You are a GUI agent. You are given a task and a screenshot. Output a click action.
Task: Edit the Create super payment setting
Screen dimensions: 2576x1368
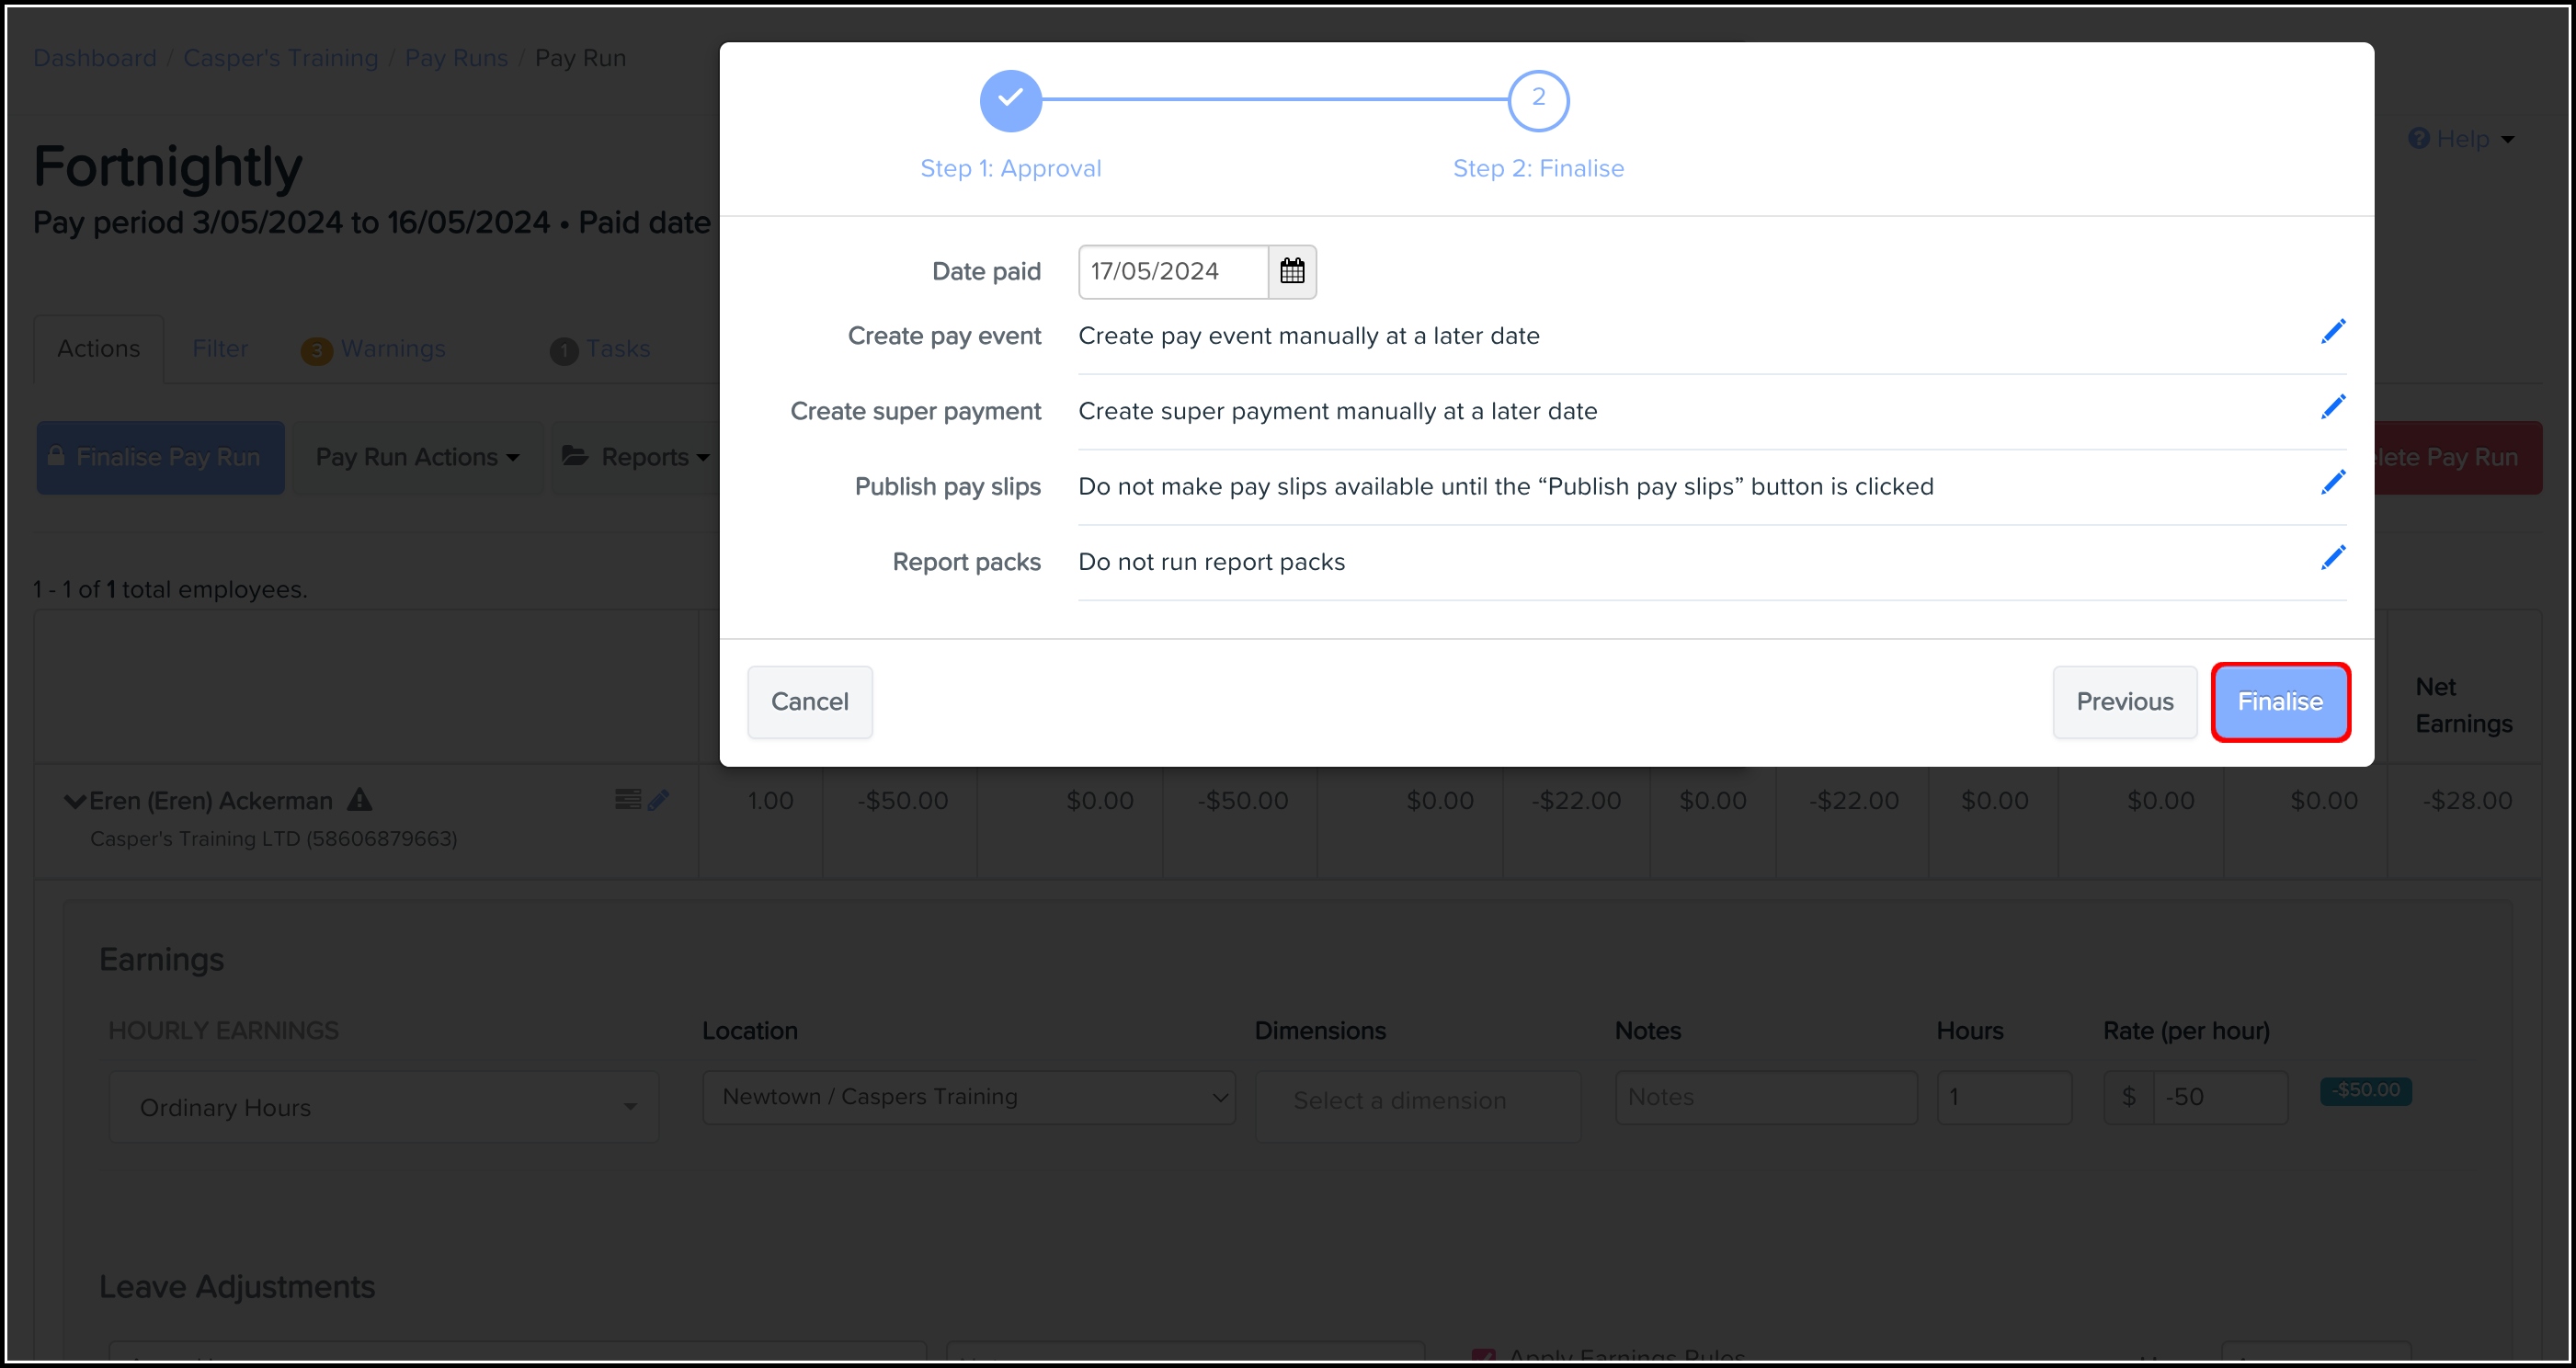[2333, 407]
